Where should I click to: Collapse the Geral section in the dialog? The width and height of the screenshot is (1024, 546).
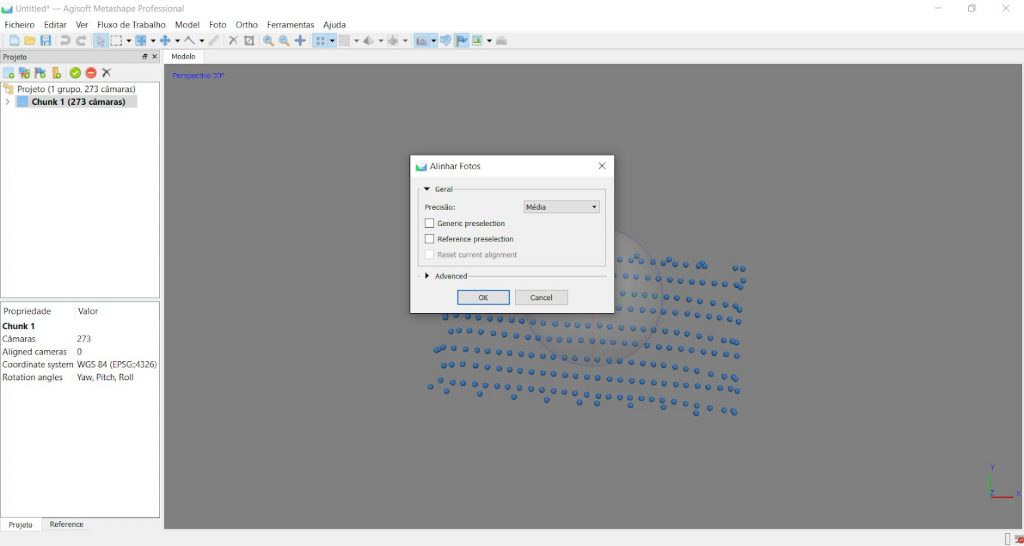coord(427,188)
